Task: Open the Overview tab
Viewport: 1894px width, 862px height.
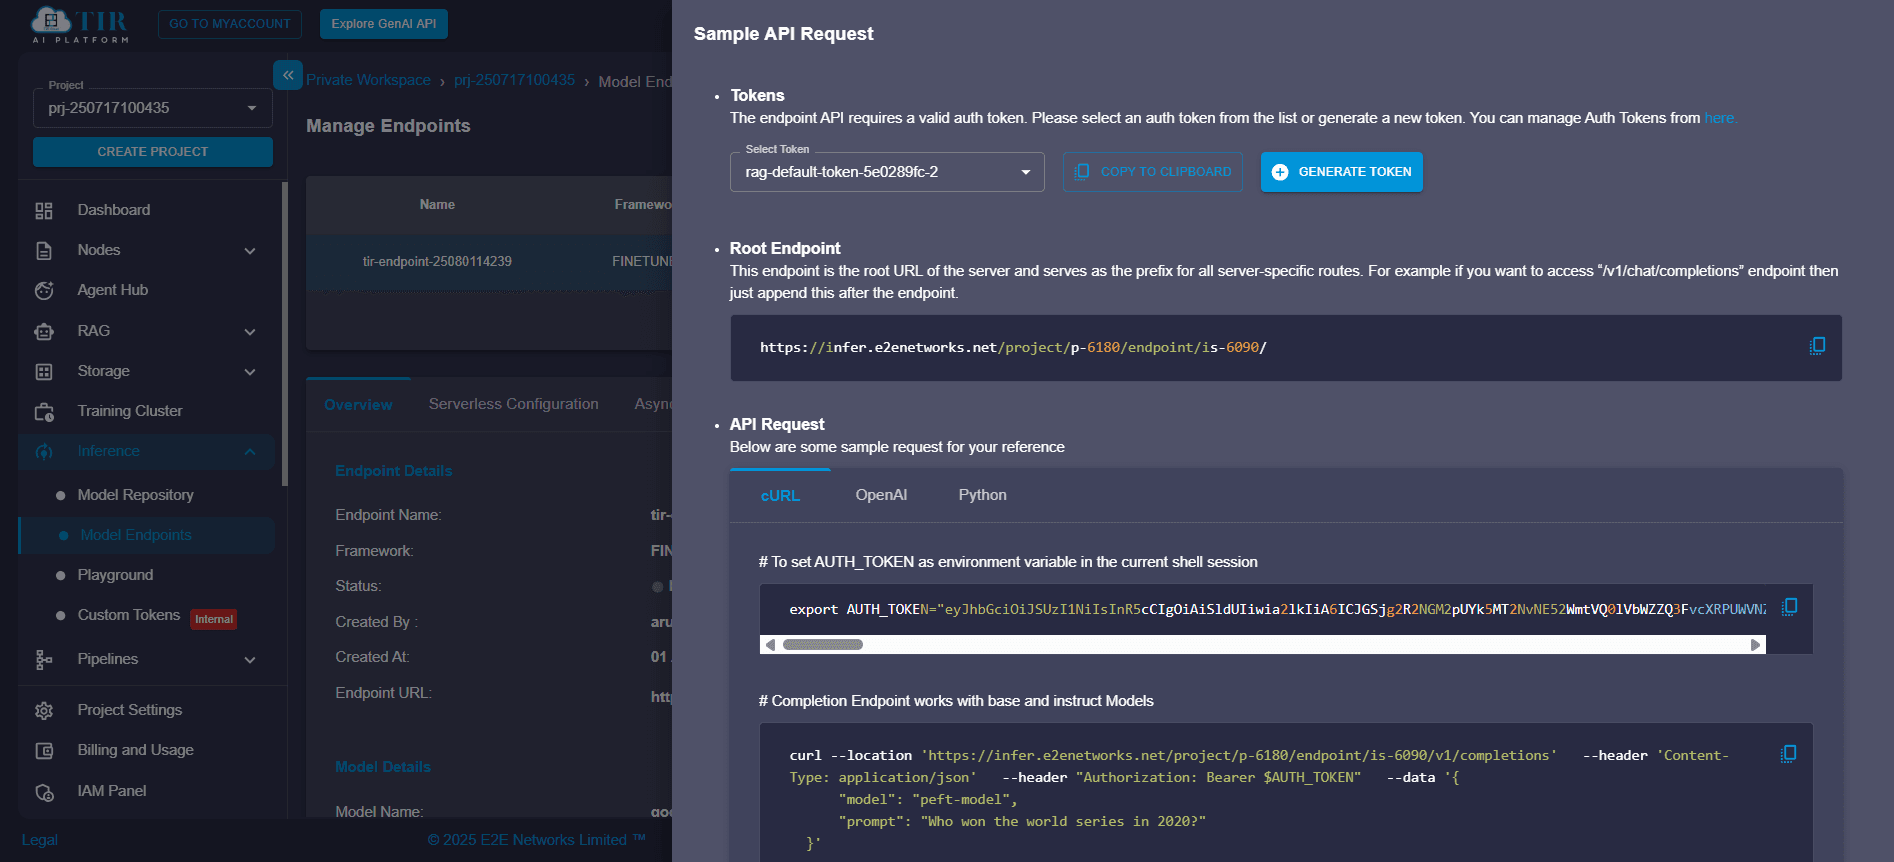Action: pyautogui.click(x=358, y=404)
